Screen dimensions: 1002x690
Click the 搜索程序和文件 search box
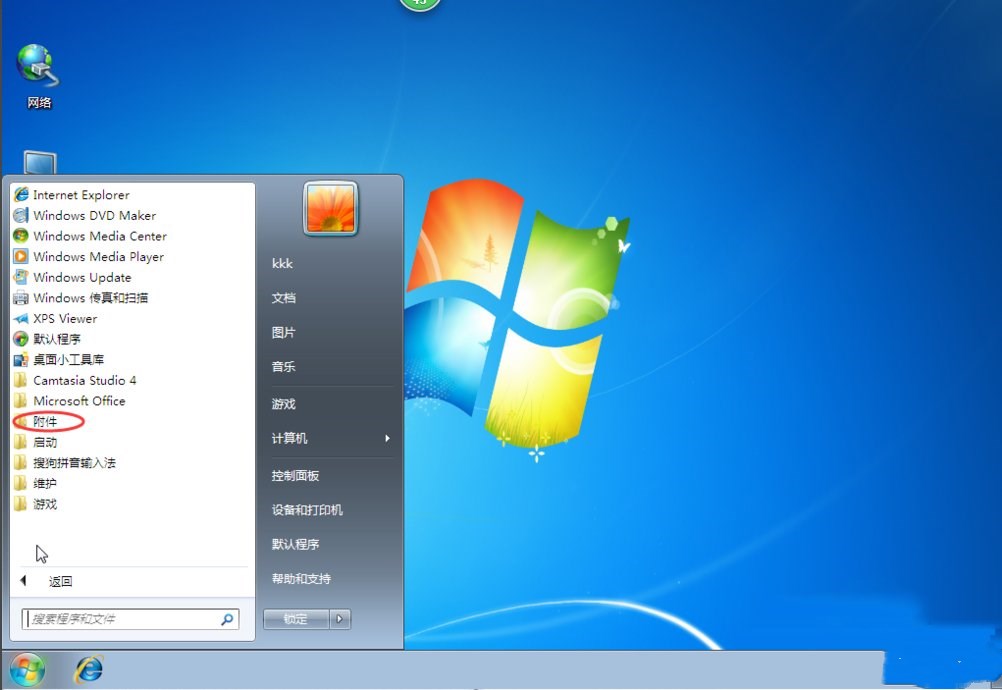click(130, 619)
